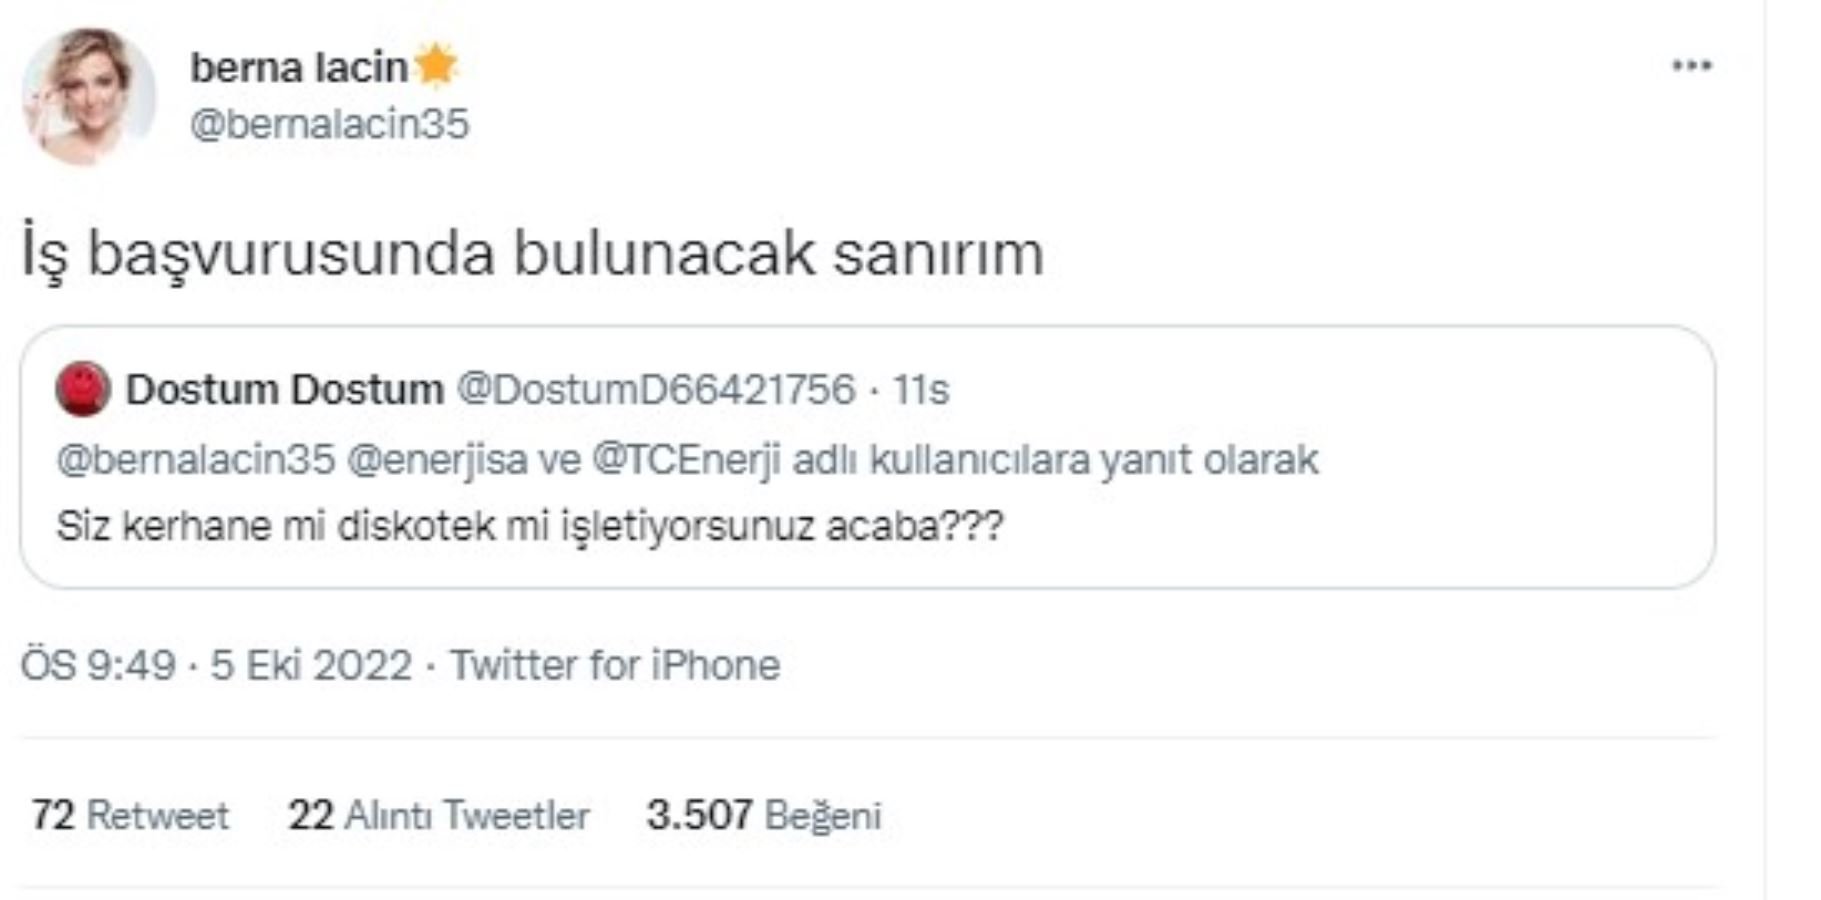This screenshot has height=900, width=1821.
Task: Open berna lacin's profile picture
Action: 85,85
